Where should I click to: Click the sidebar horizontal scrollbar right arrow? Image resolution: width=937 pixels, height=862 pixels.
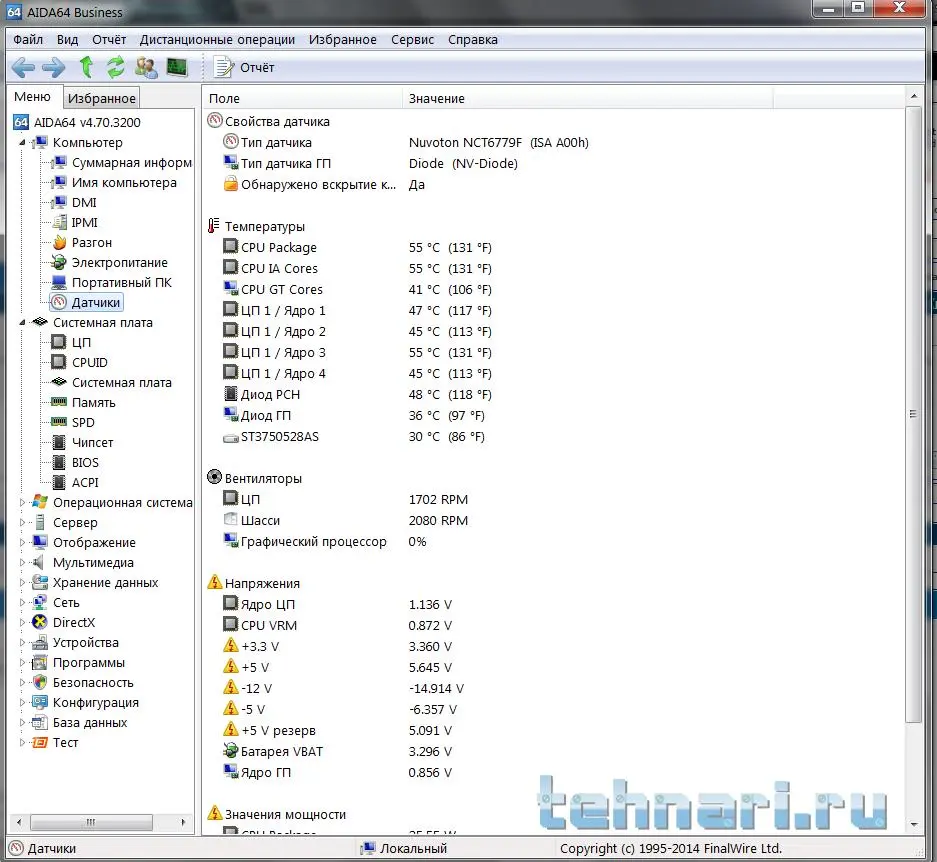click(x=183, y=823)
